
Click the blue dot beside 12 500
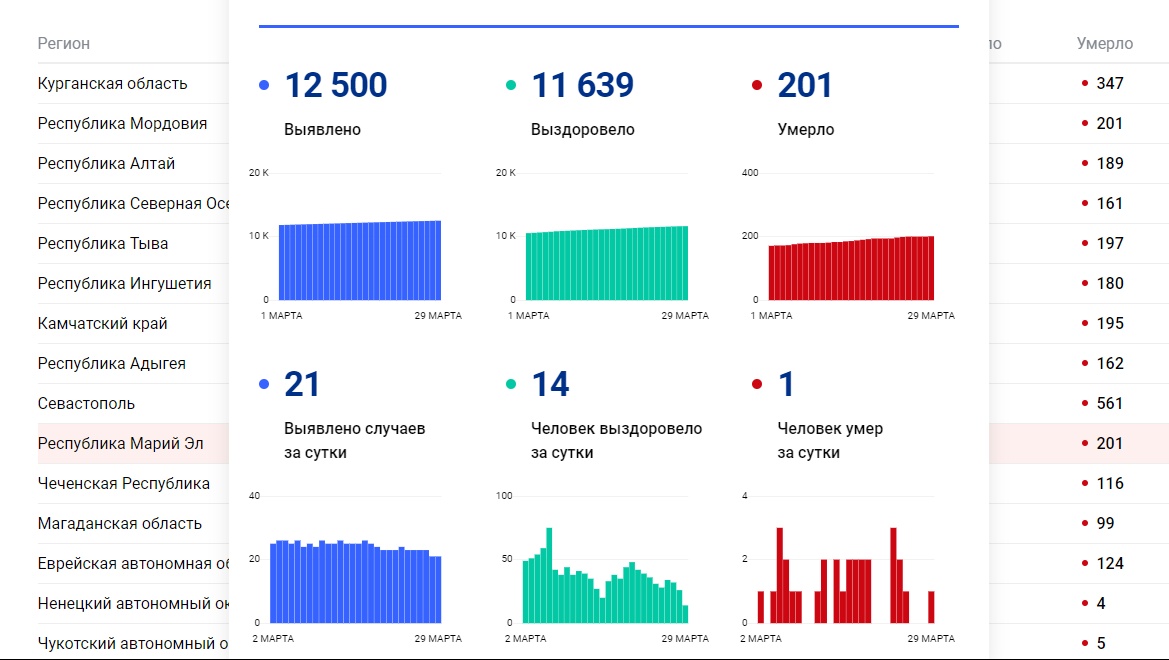[264, 86]
